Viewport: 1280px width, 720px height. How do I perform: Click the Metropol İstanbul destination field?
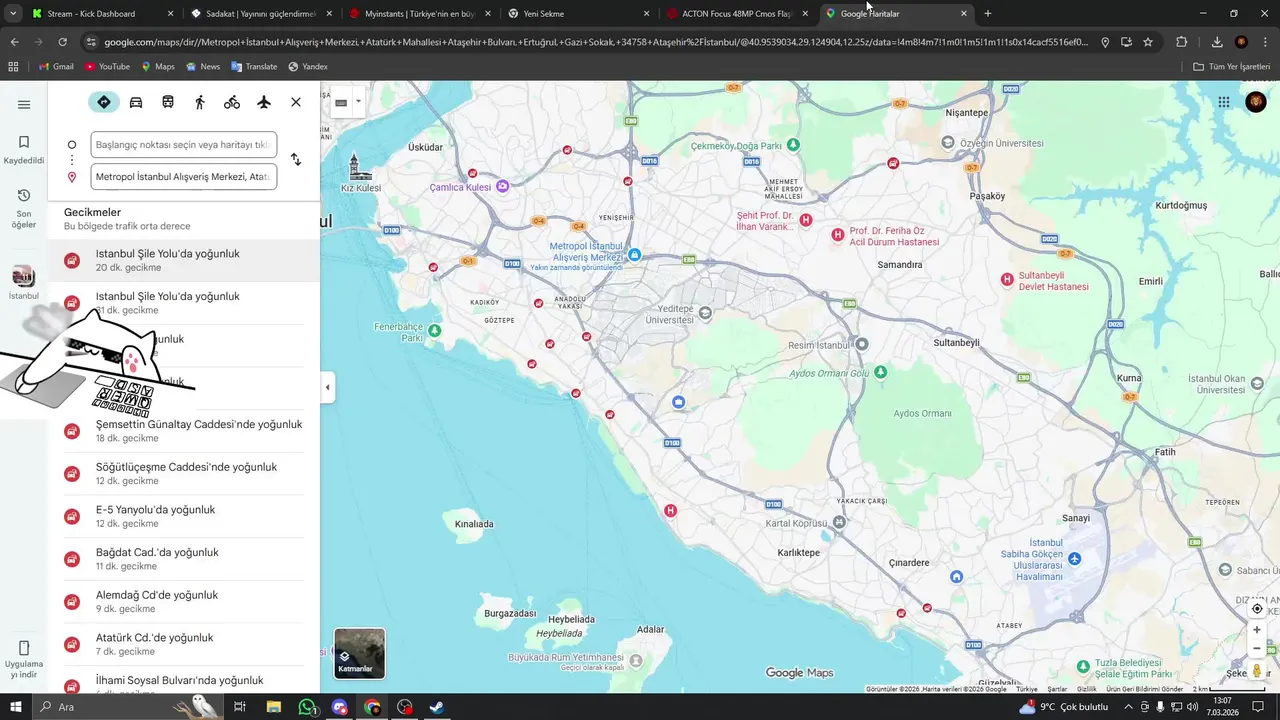(x=184, y=177)
